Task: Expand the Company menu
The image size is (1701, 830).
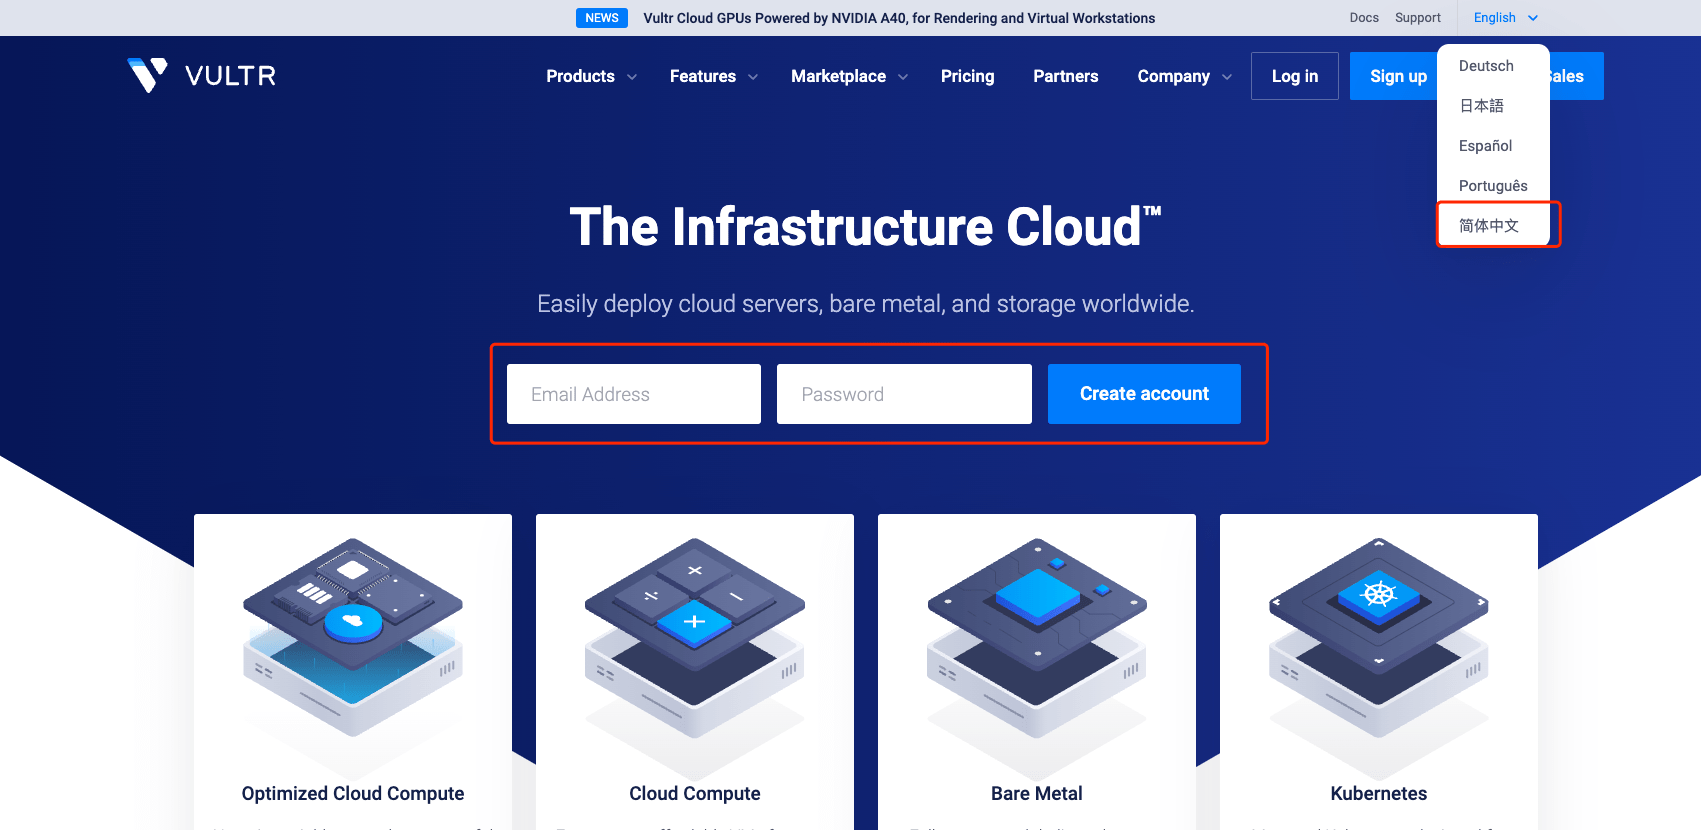Action: click(1185, 76)
